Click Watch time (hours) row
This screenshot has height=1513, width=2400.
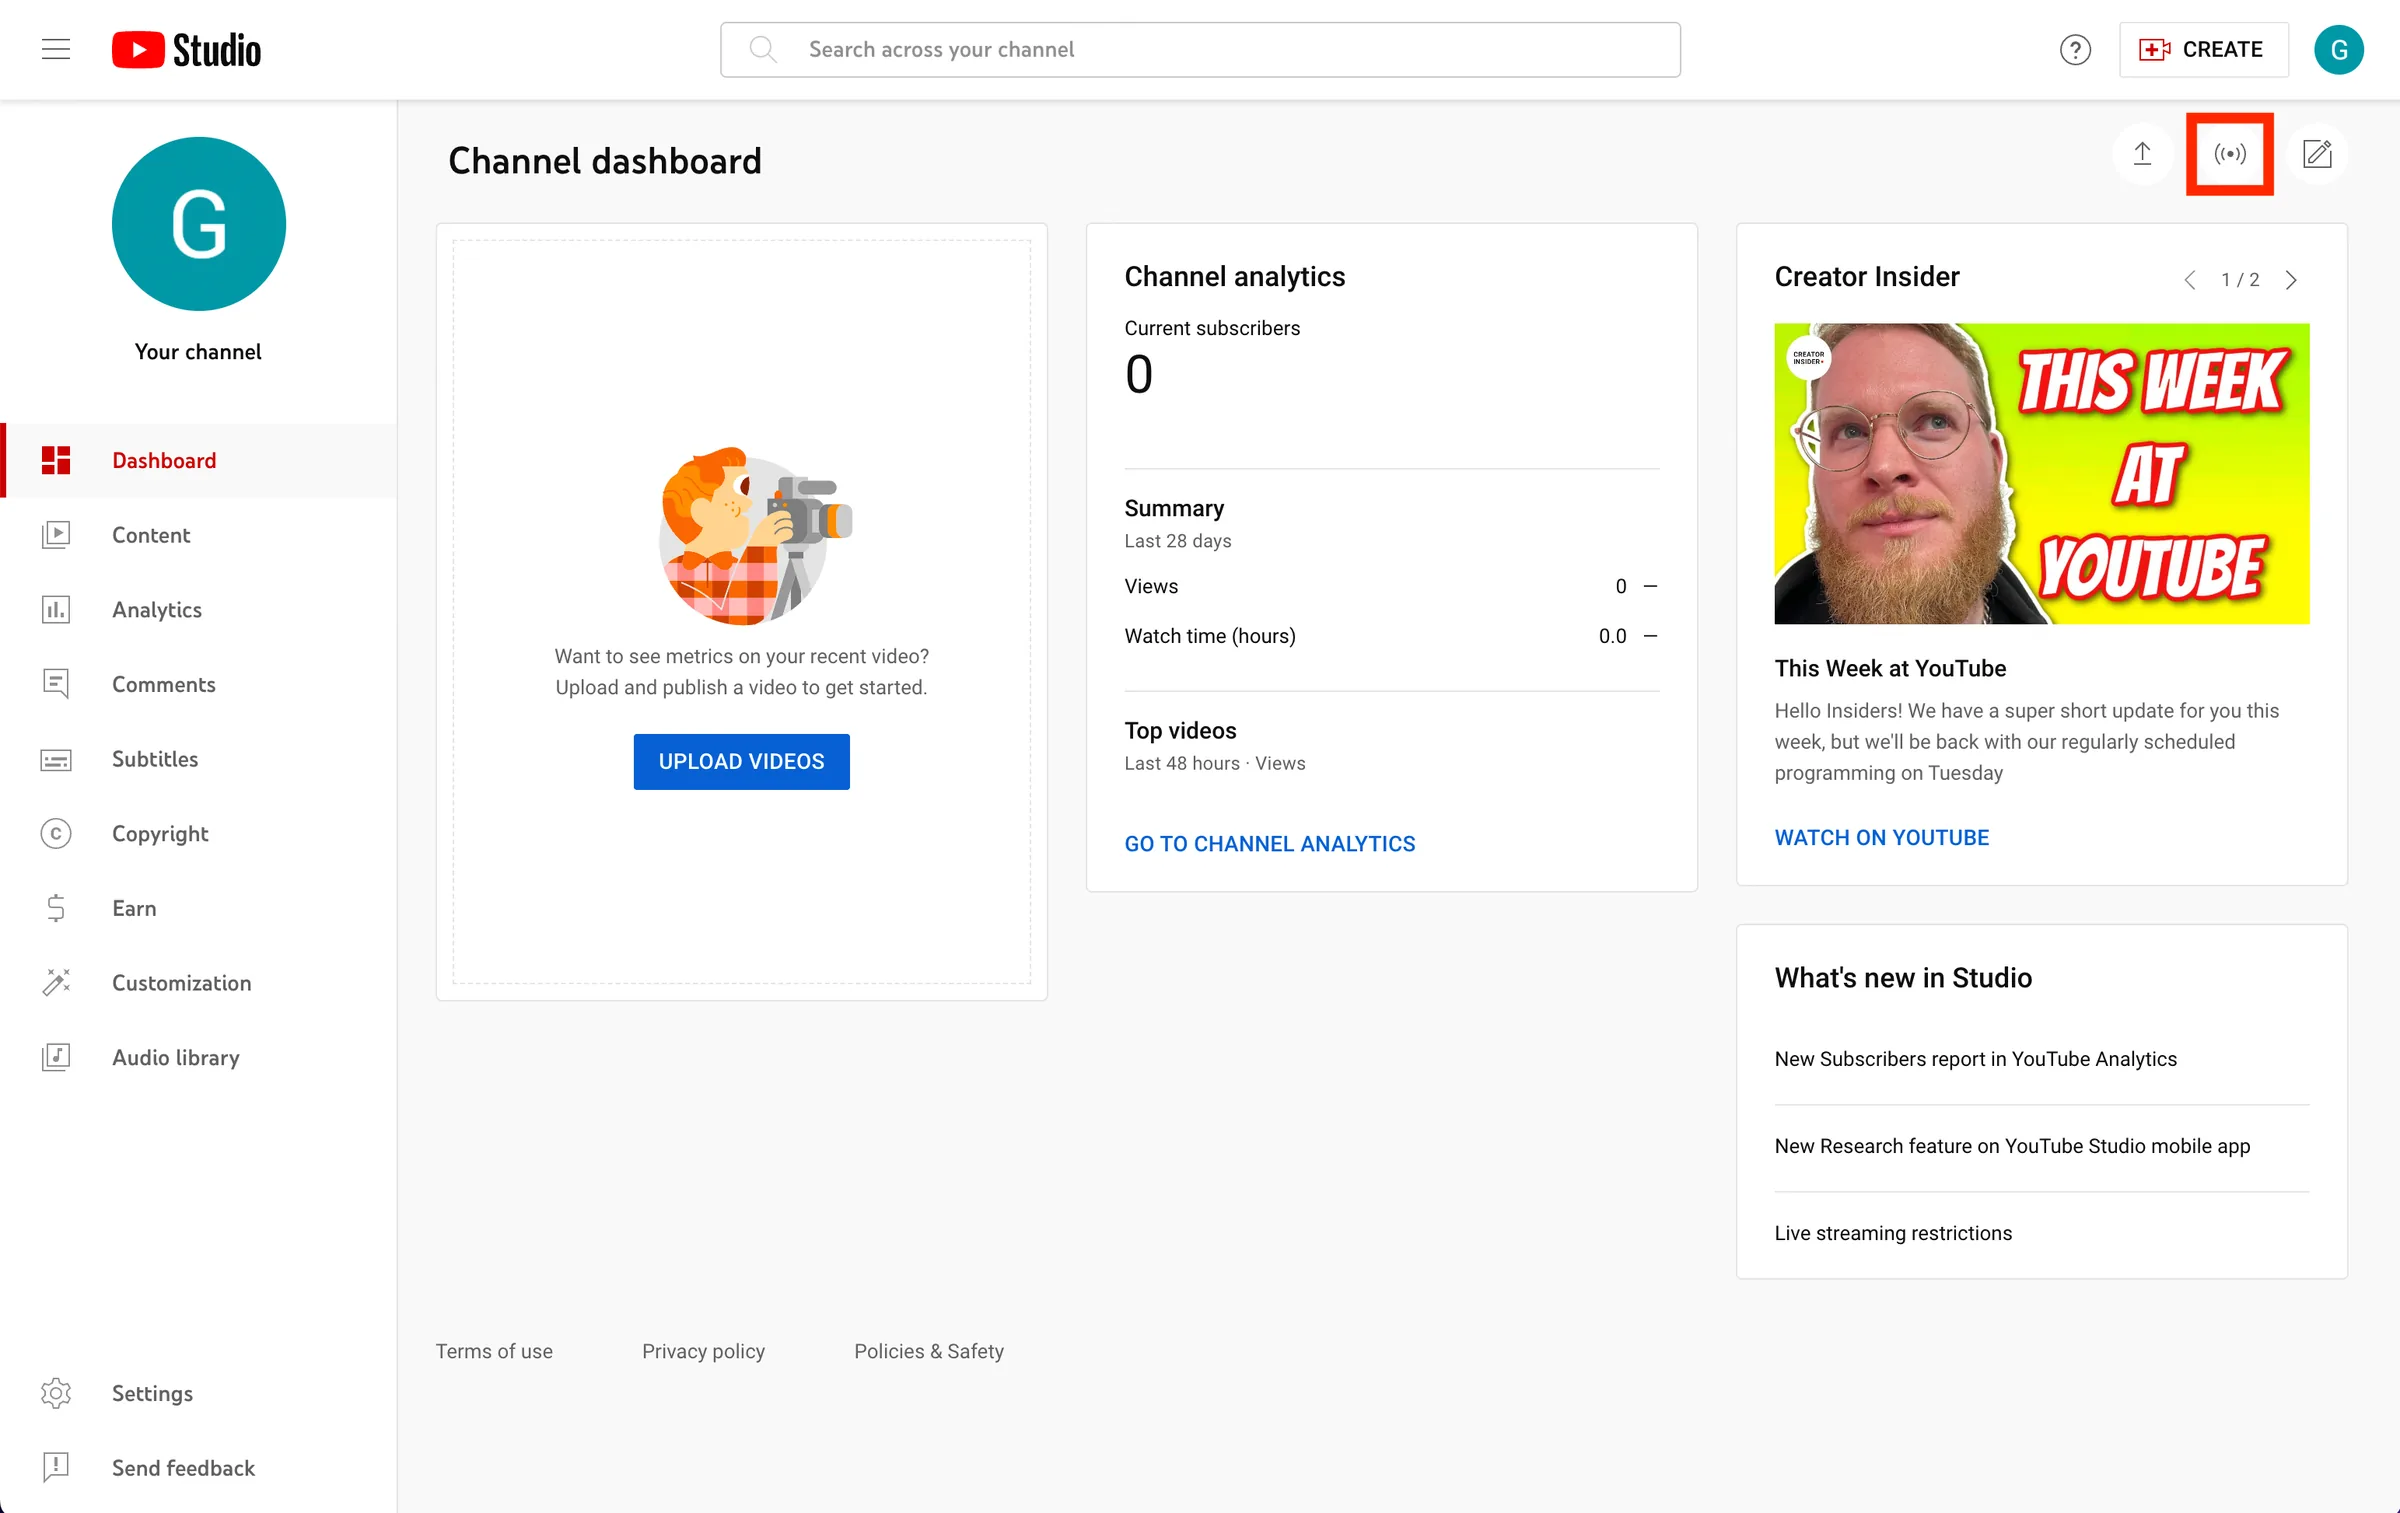coord(1391,636)
